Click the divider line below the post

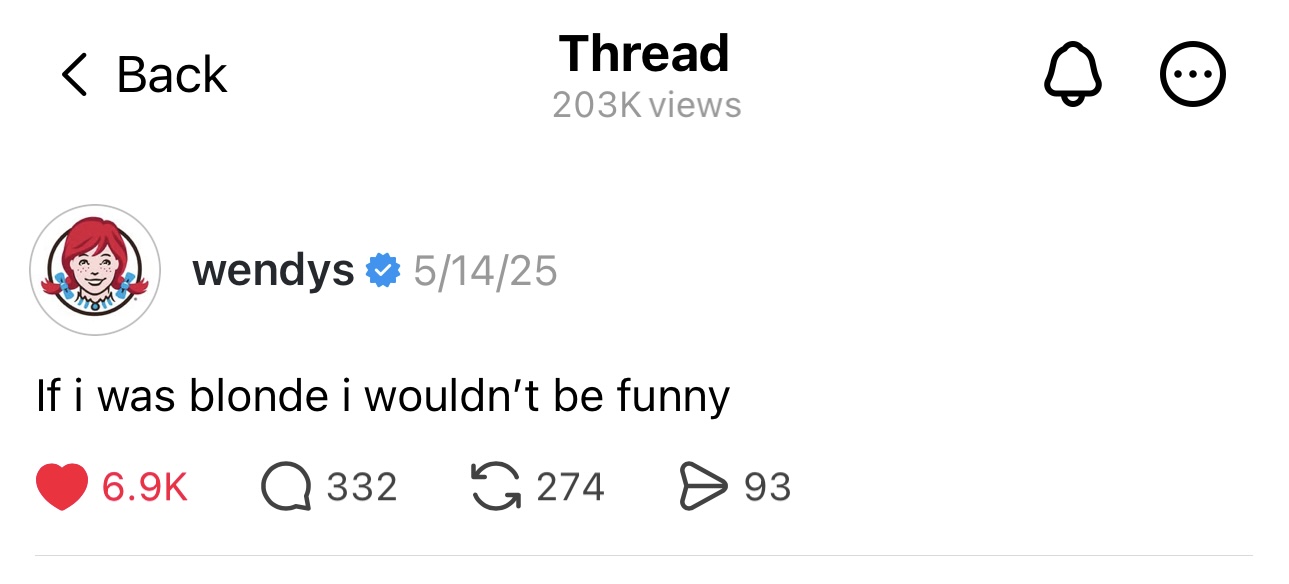point(644,555)
